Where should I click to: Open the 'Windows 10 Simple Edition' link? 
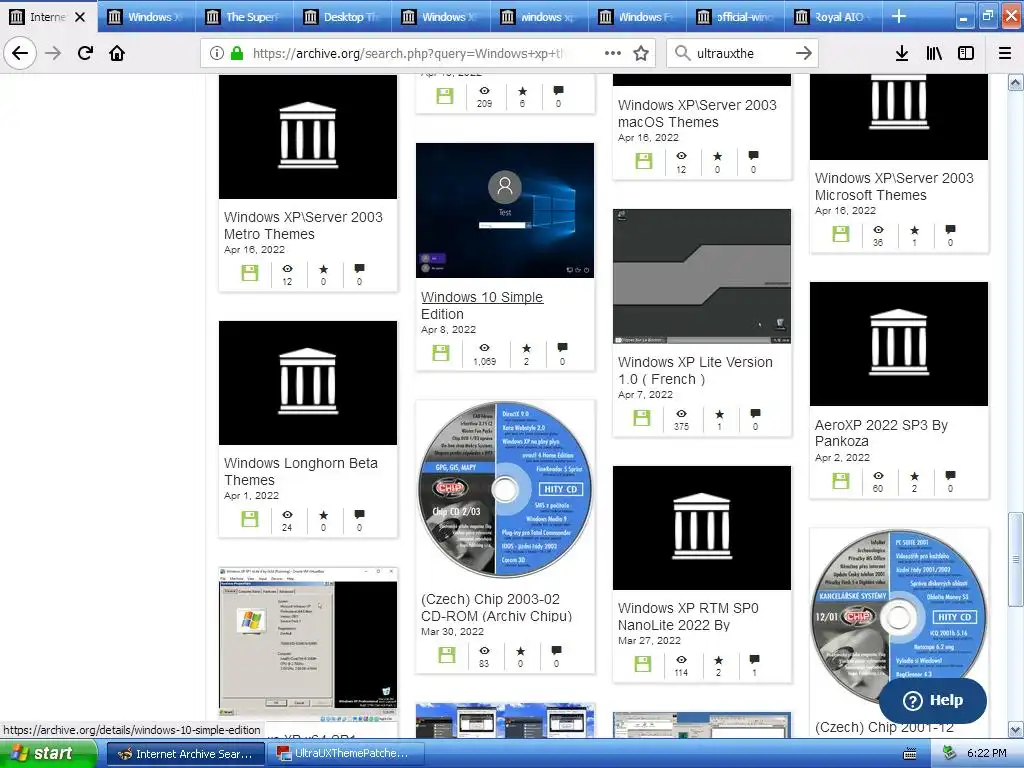coord(482,305)
